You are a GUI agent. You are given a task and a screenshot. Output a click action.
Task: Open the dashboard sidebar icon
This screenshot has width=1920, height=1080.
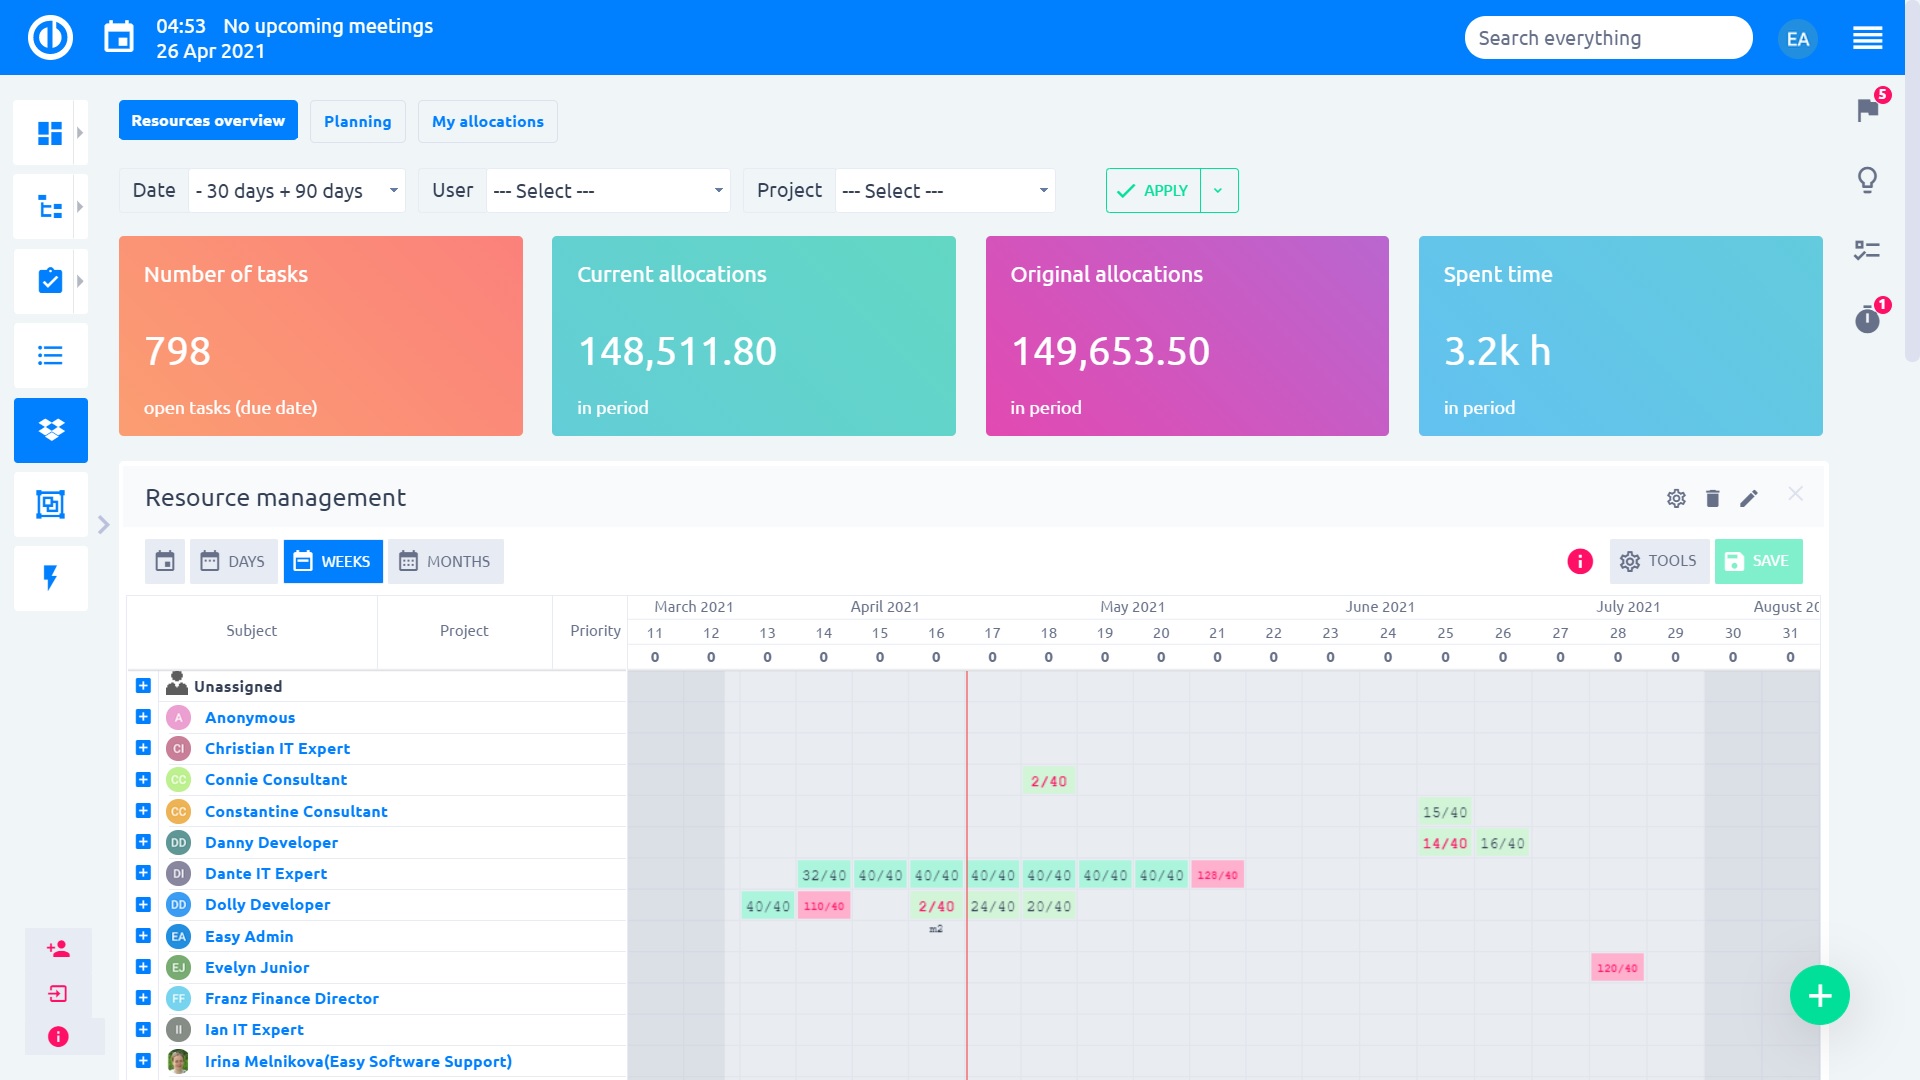[49, 132]
